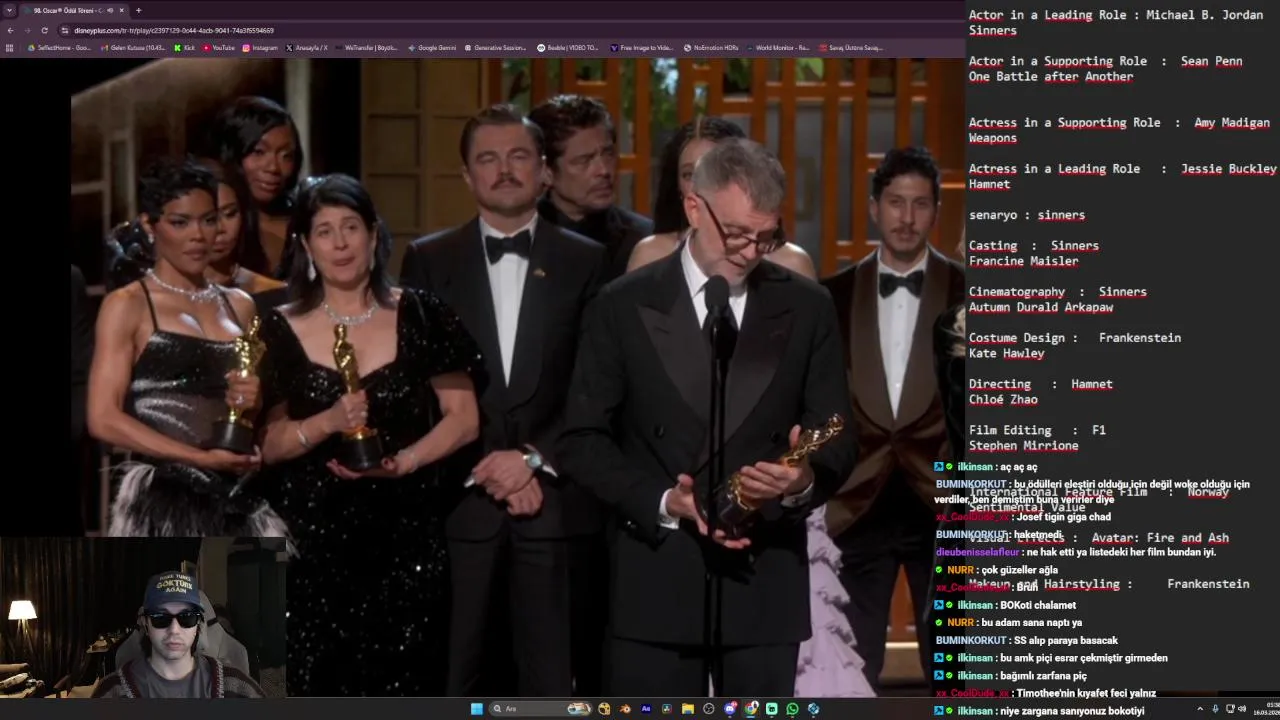Open the Anasayfa / X bookmark
1280x720 pixels.
click(307, 47)
